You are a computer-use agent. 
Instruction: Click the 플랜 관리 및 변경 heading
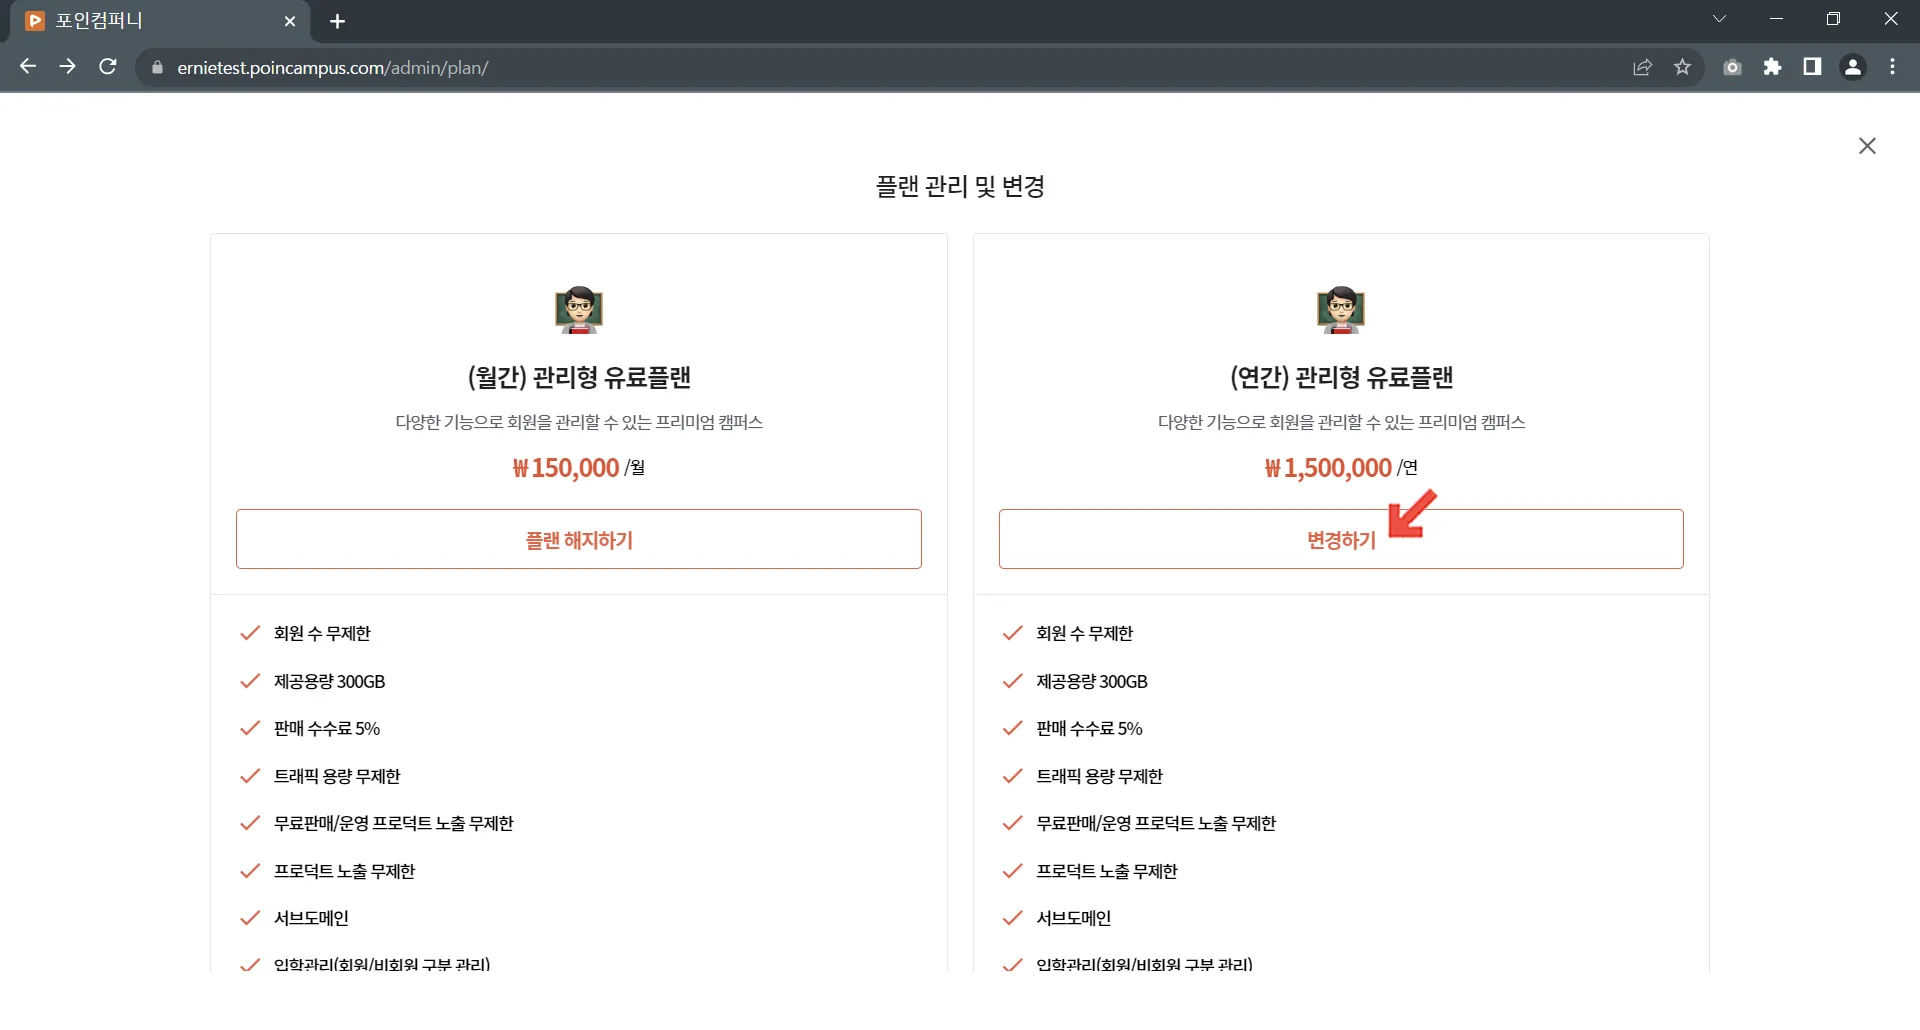[x=960, y=186]
